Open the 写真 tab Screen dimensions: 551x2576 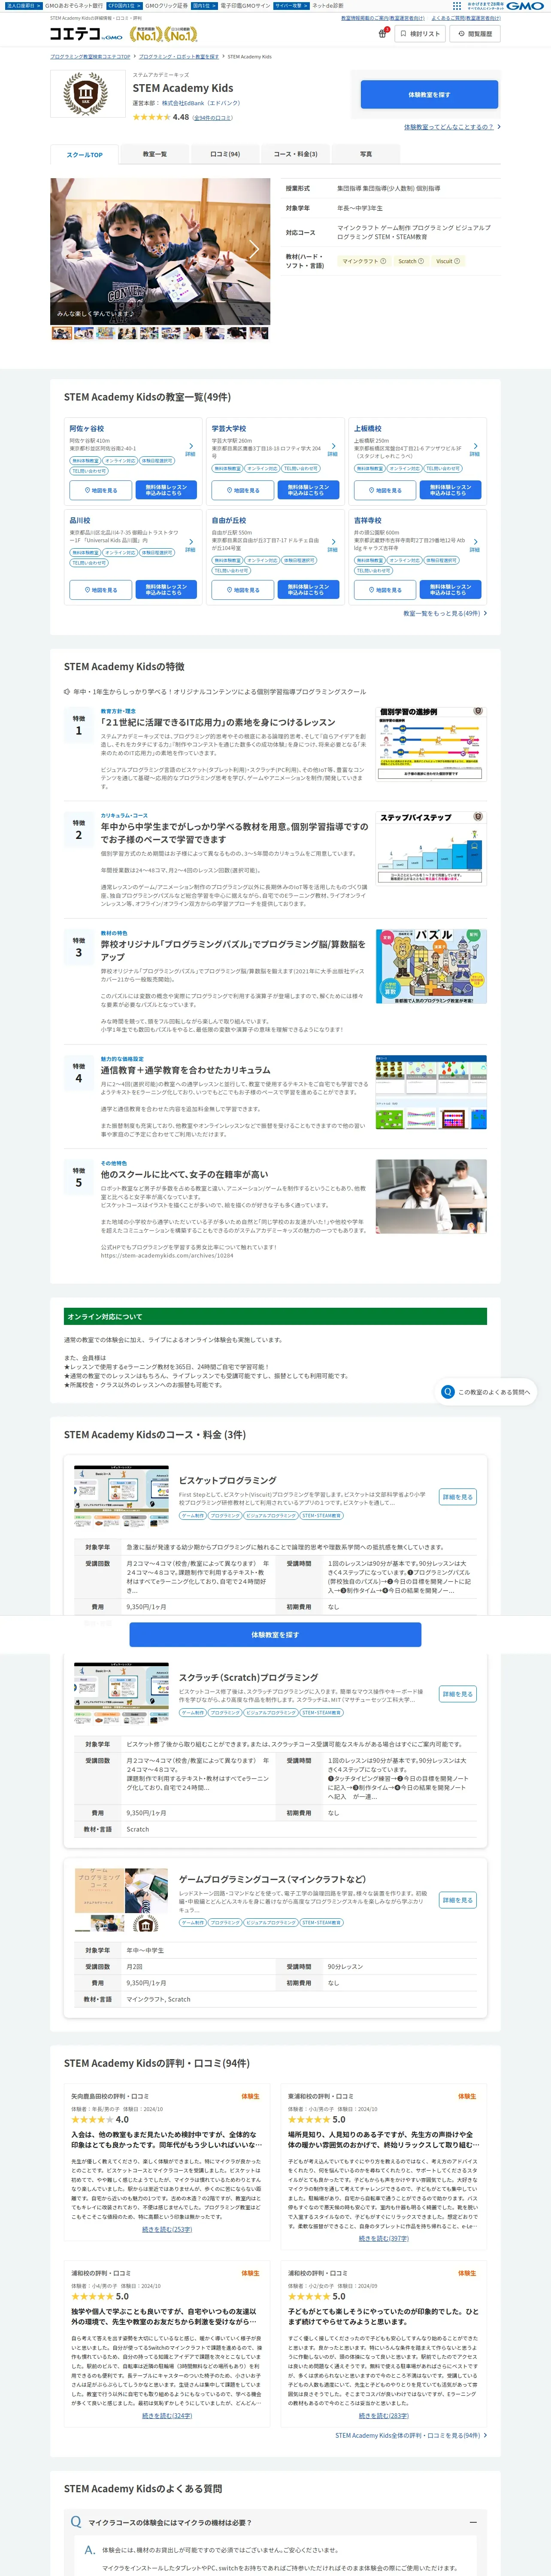(366, 155)
